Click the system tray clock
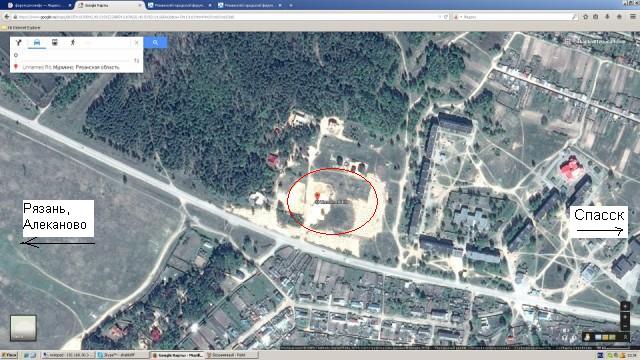 pos(632,355)
